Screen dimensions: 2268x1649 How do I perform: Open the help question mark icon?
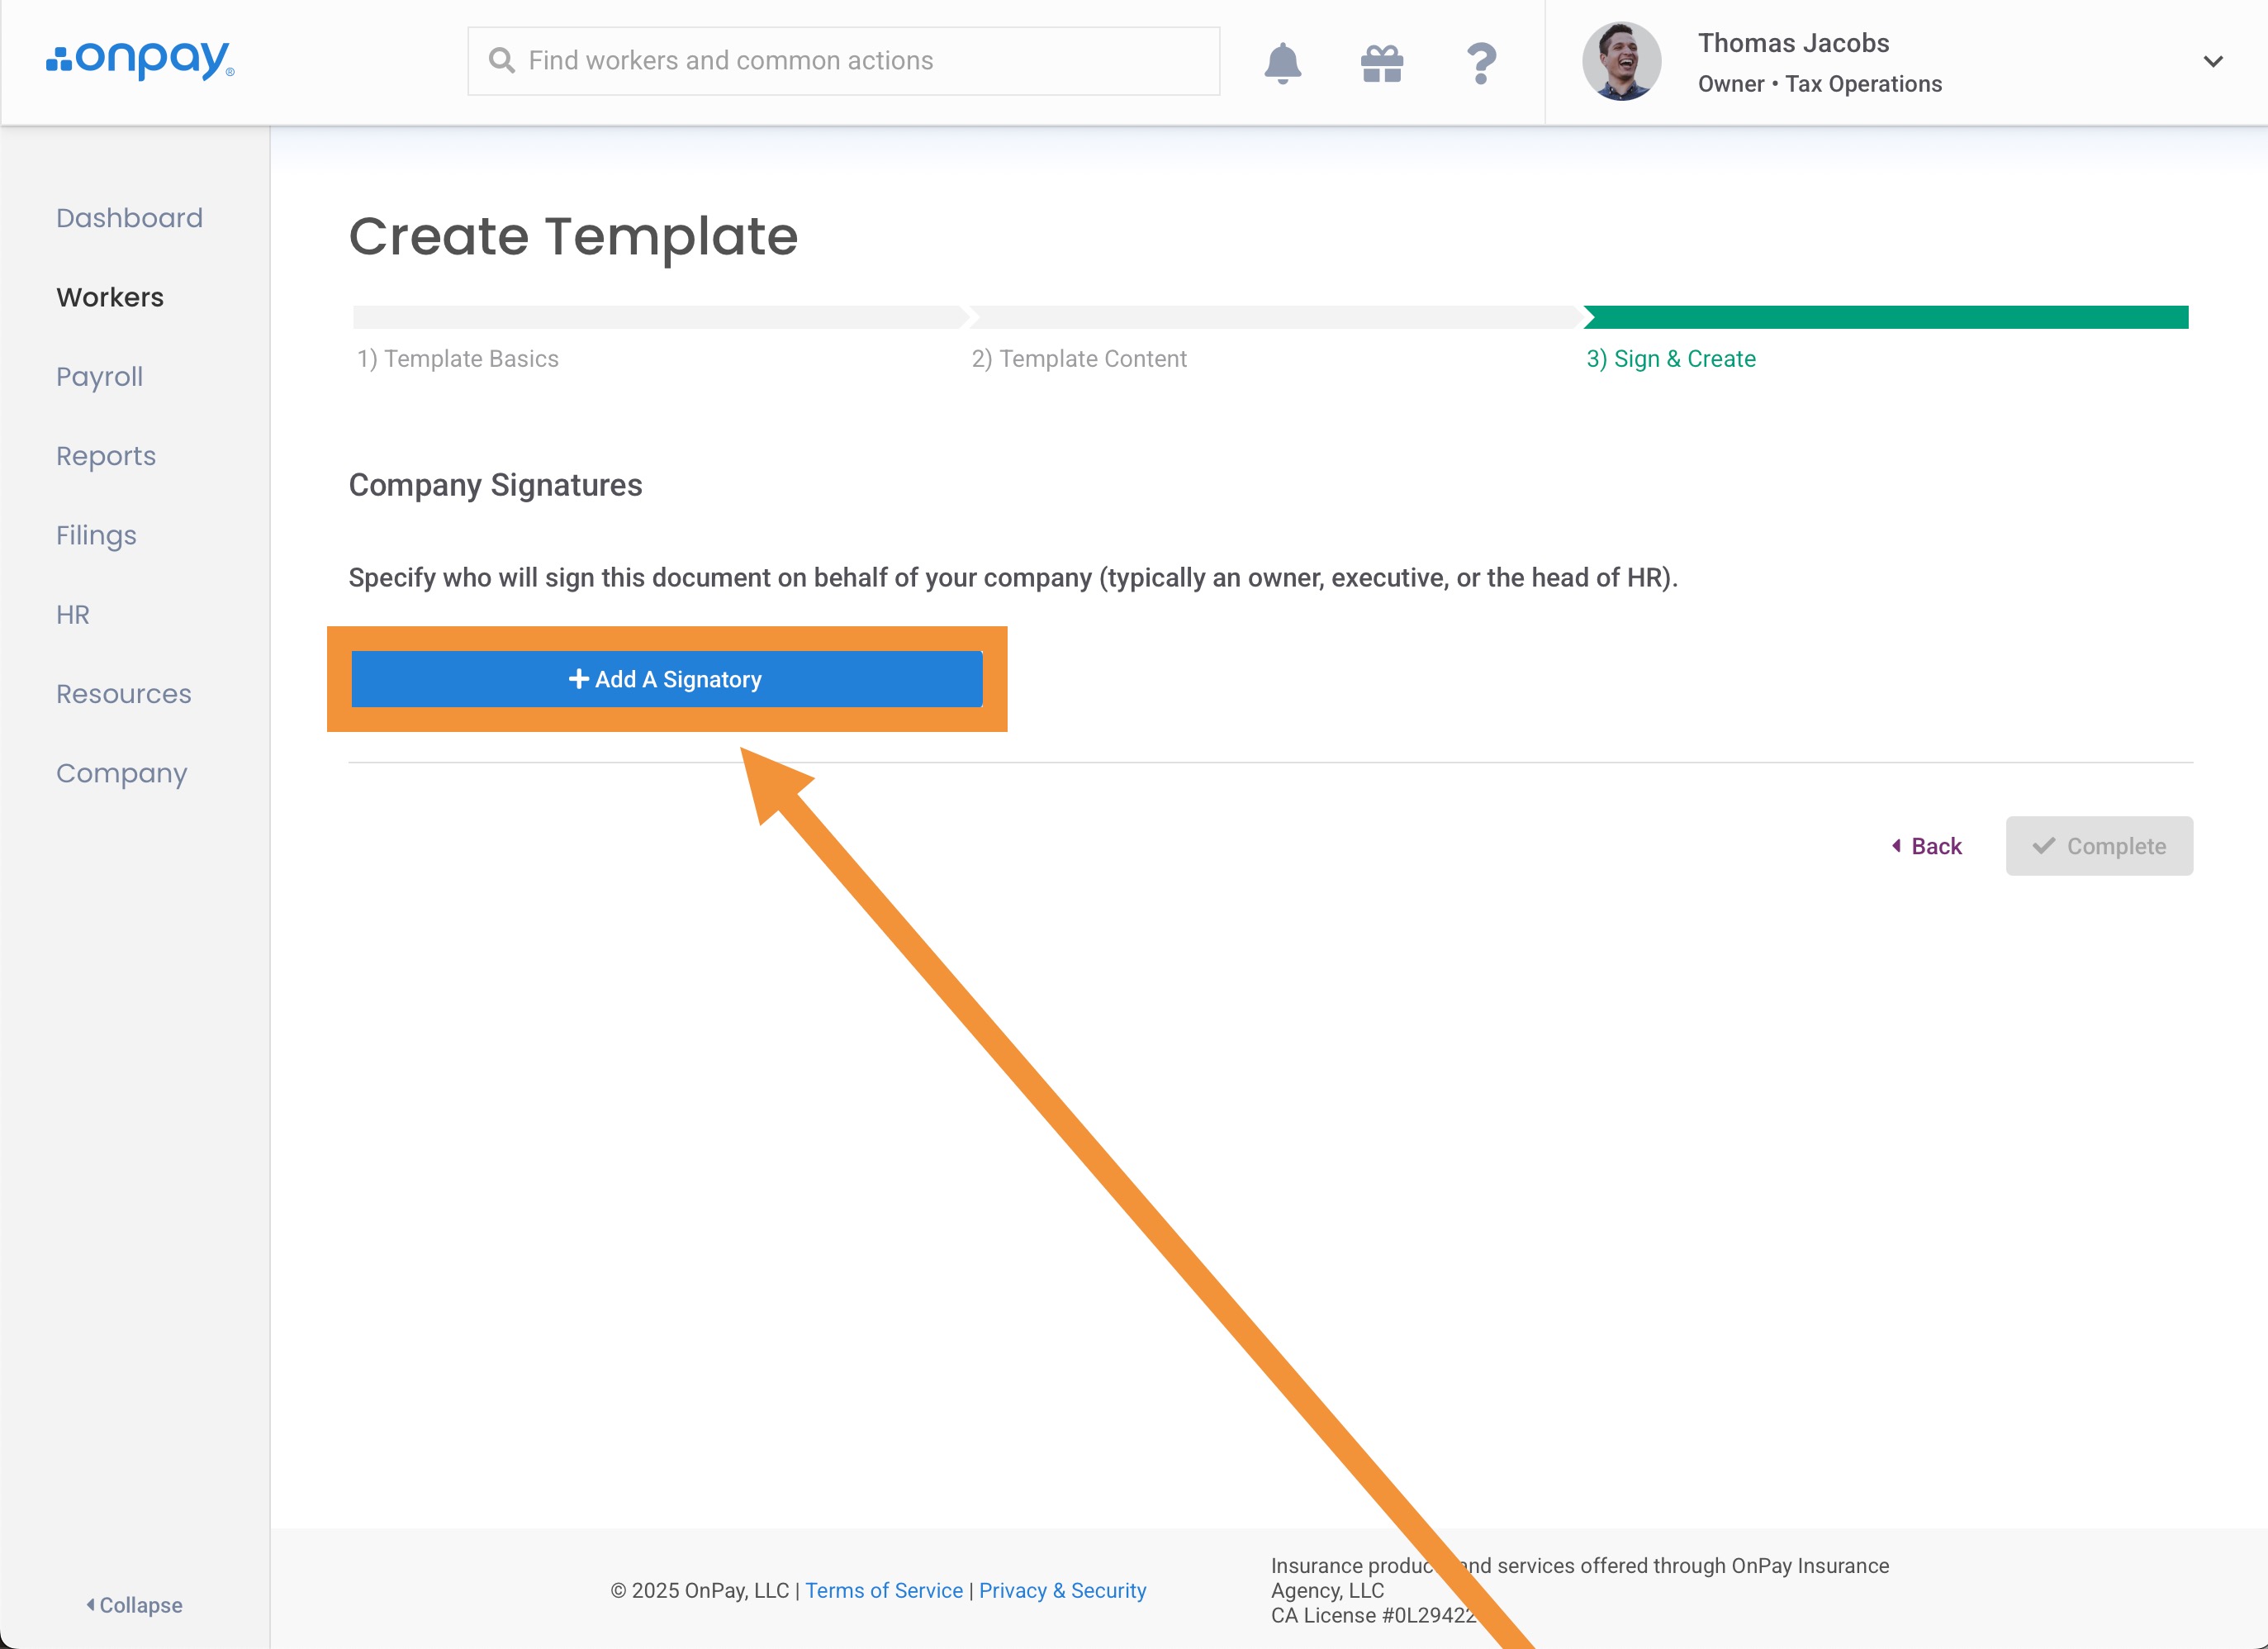pos(1481,63)
